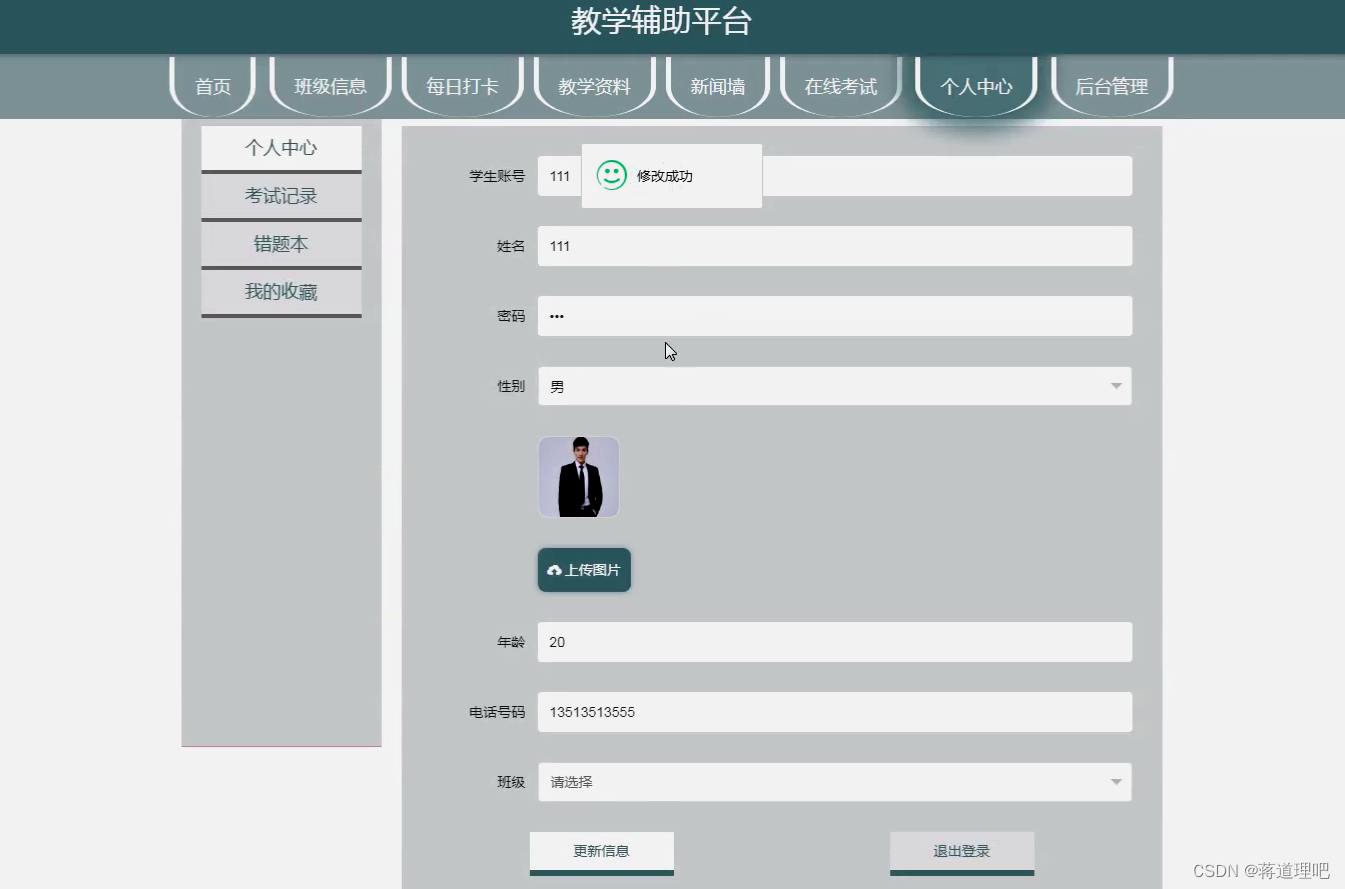Open the 新闻墙 page
Viewport: 1345px width, 889px height.
pyautogui.click(x=717, y=86)
